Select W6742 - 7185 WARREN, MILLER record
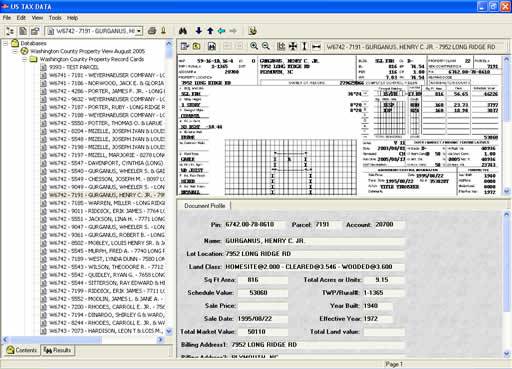Image resolution: width=512 pixels, height=369 pixels. (x=107, y=203)
